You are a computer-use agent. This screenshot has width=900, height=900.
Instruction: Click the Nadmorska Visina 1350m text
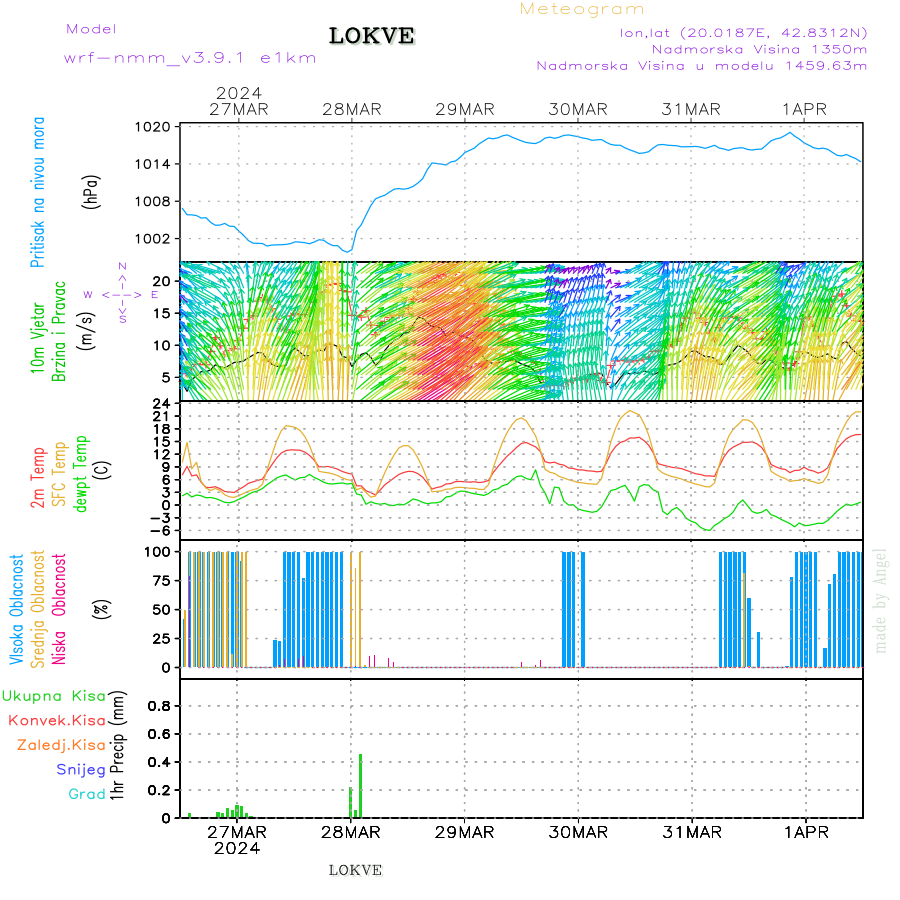(x=759, y=49)
